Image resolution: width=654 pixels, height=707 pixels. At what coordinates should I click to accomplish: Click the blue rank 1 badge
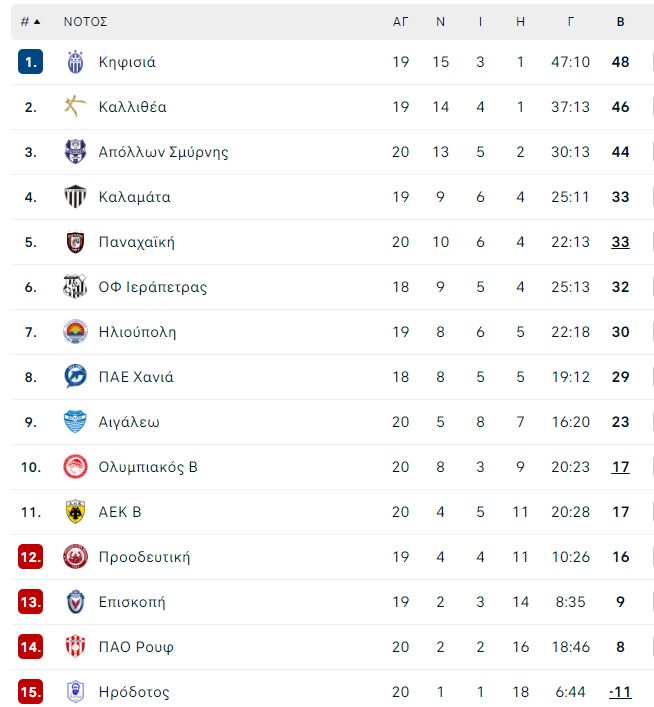click(31, 62)
